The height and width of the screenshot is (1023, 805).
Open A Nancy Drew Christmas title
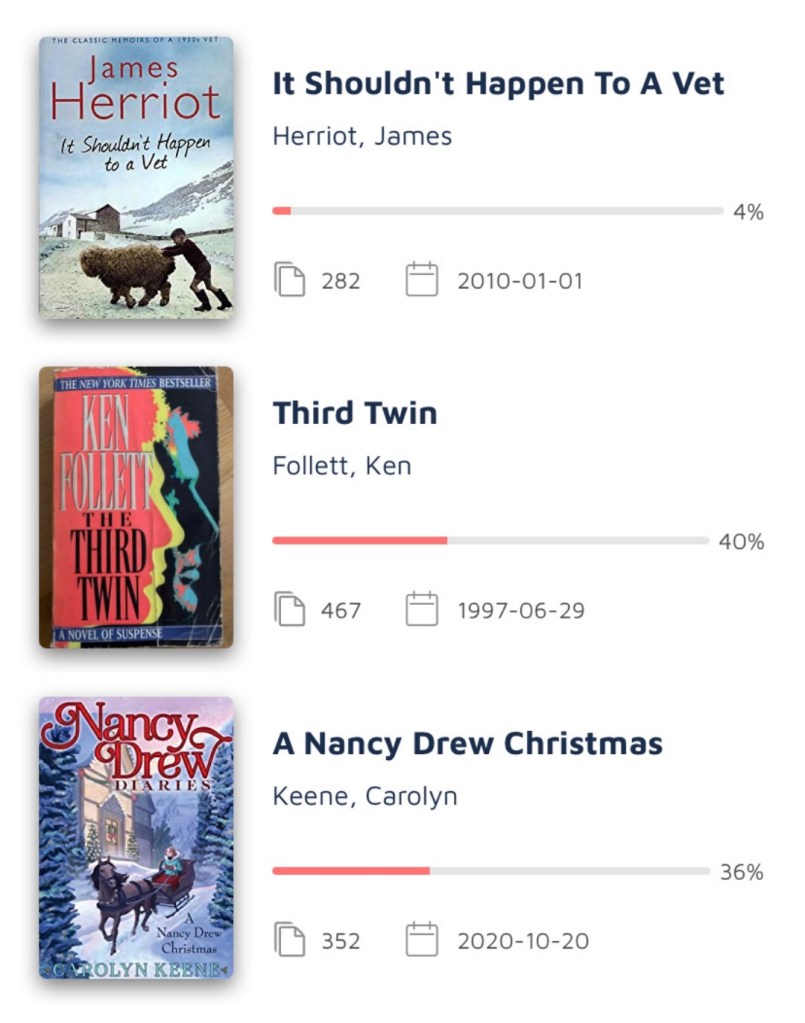pos(467,744)
